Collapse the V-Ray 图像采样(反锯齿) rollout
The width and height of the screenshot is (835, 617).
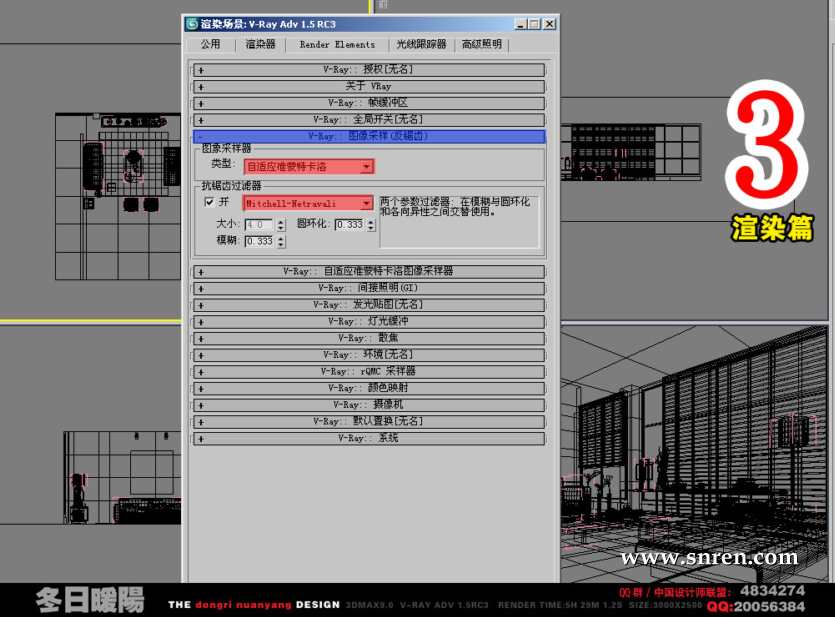click(369, 136)
